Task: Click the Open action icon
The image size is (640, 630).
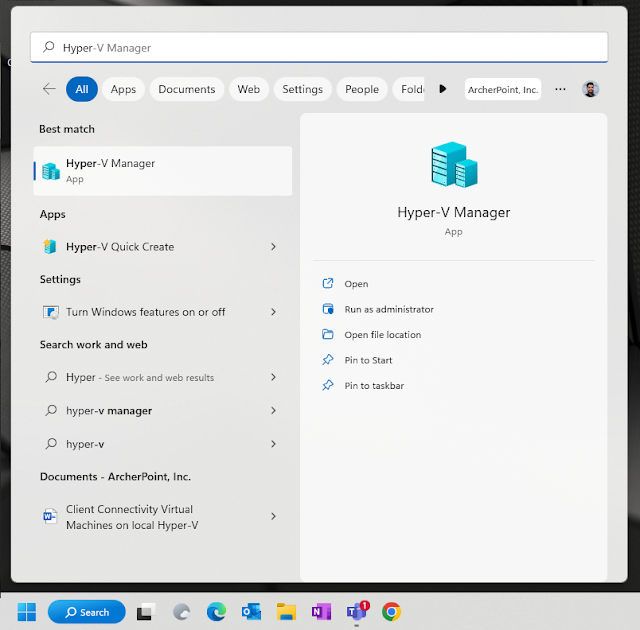Action: (x=328, y=283)
